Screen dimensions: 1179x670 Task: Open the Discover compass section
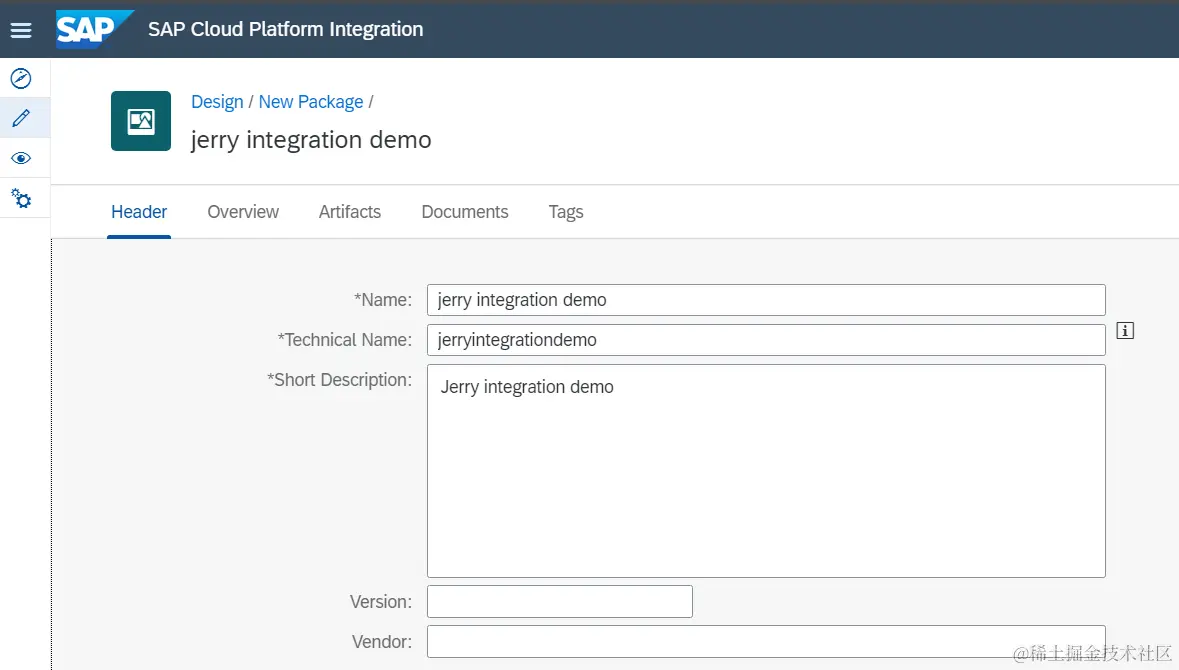click(x=21, y=78)
